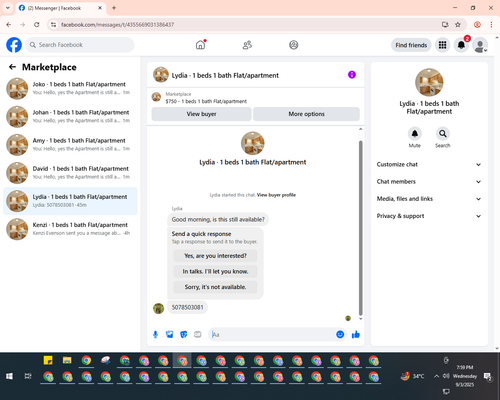Click the Aa message input field

(x=272, y=334)
